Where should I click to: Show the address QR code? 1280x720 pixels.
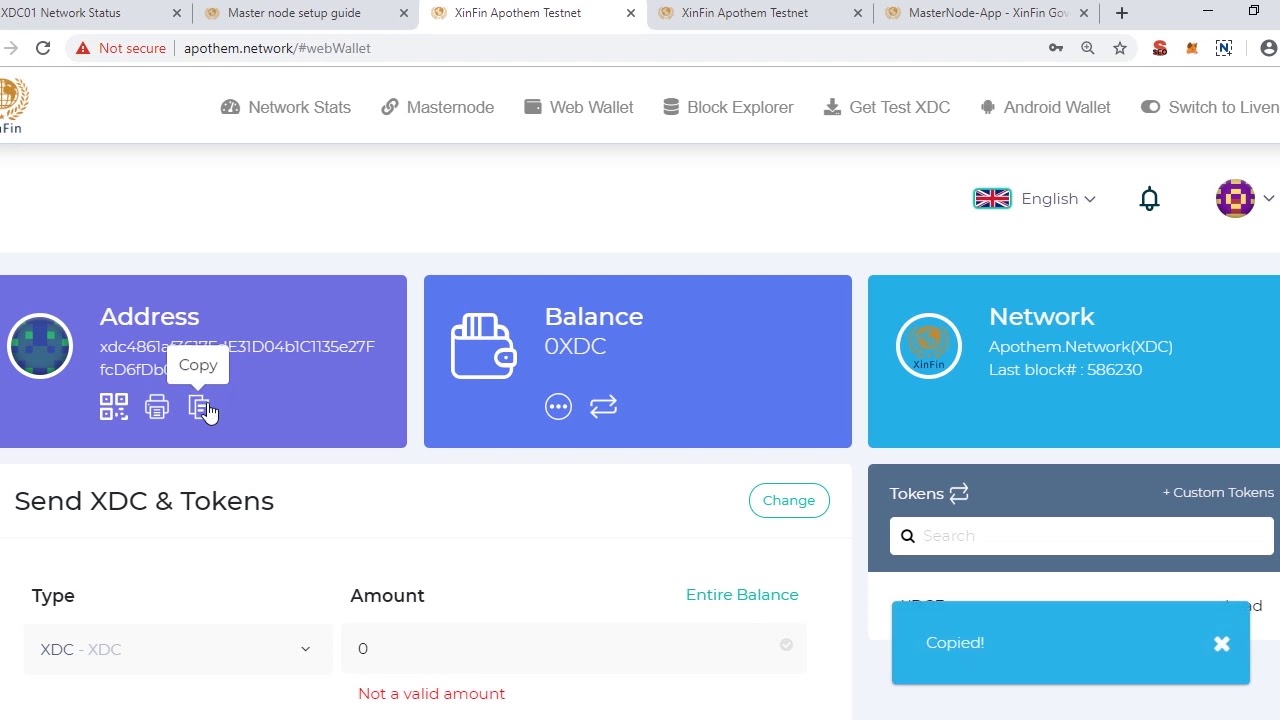[x=114, y=407]
